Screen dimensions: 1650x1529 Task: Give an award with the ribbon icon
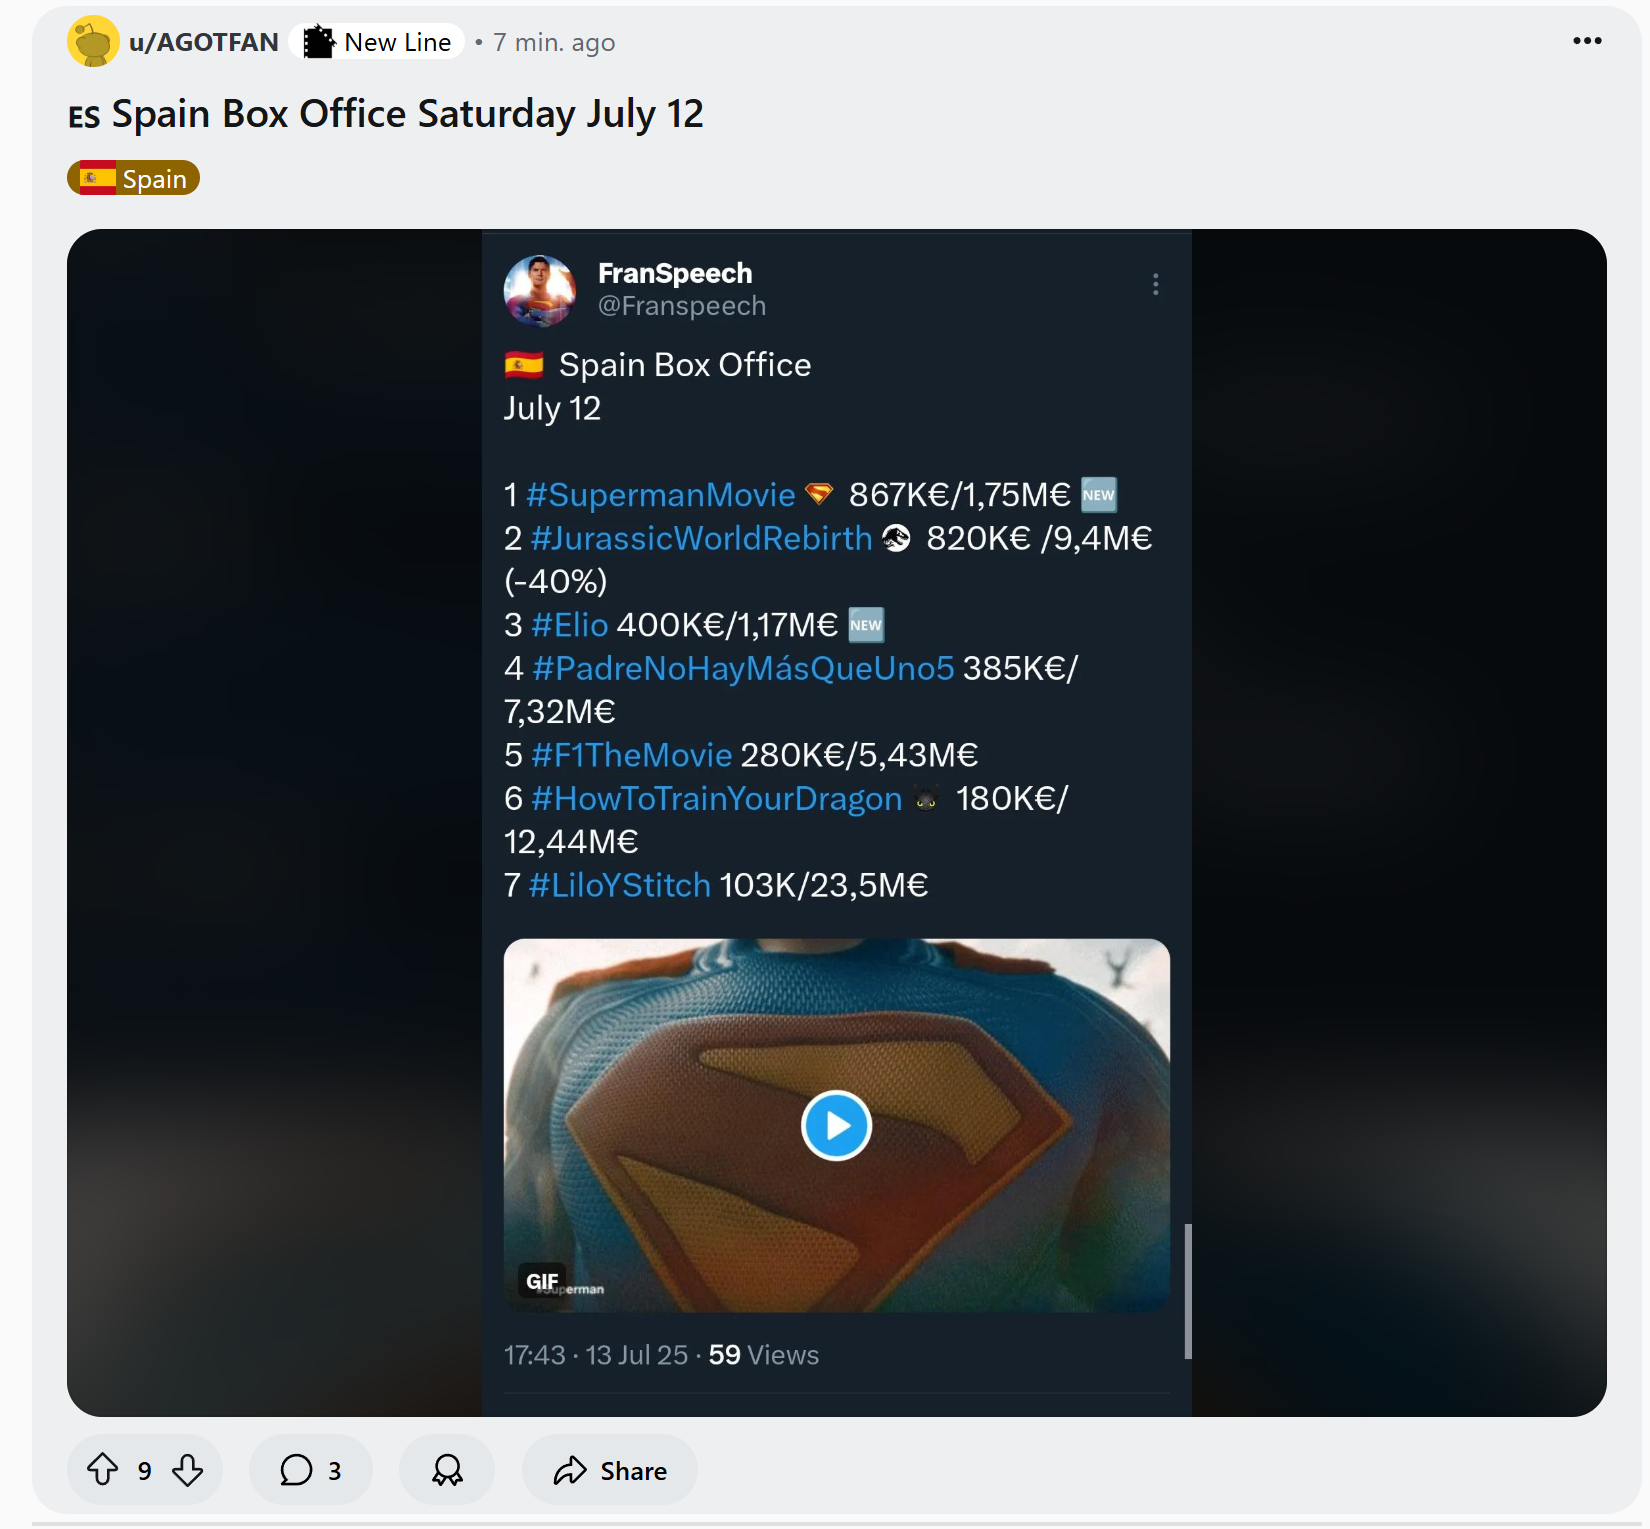447,1470
